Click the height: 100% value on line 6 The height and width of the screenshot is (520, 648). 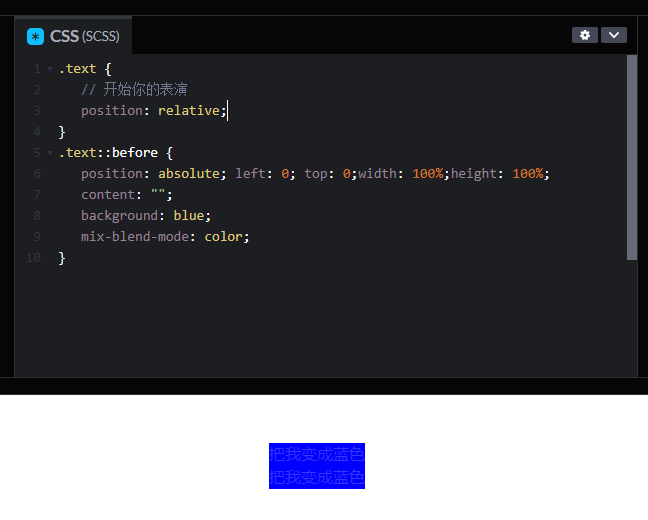pos(528,174)
